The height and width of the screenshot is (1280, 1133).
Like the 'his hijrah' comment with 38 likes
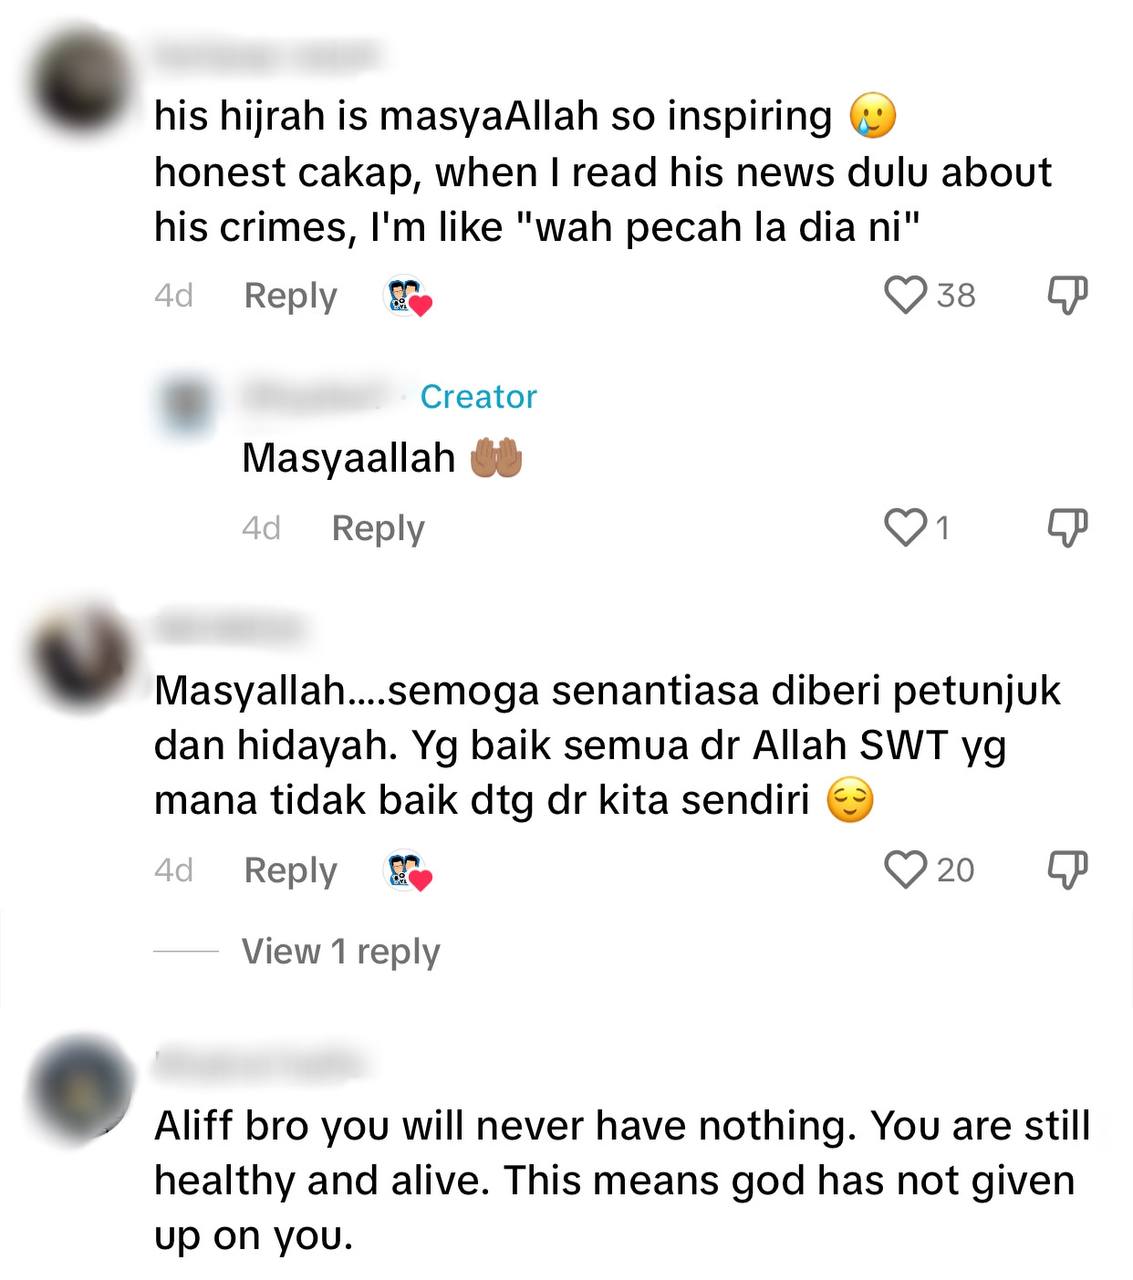[x=906, y=295]
